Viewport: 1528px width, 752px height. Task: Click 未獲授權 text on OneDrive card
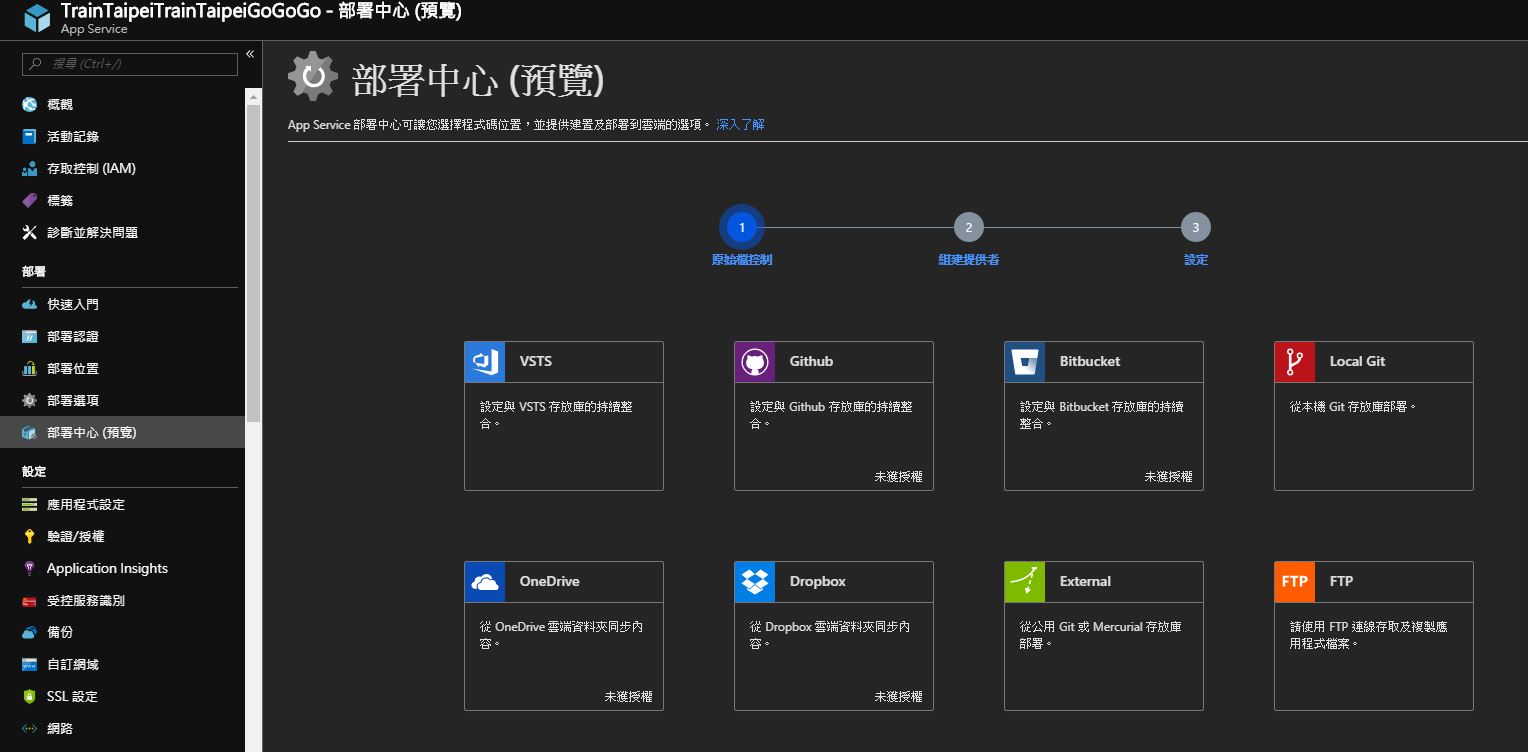pos(628,697)
